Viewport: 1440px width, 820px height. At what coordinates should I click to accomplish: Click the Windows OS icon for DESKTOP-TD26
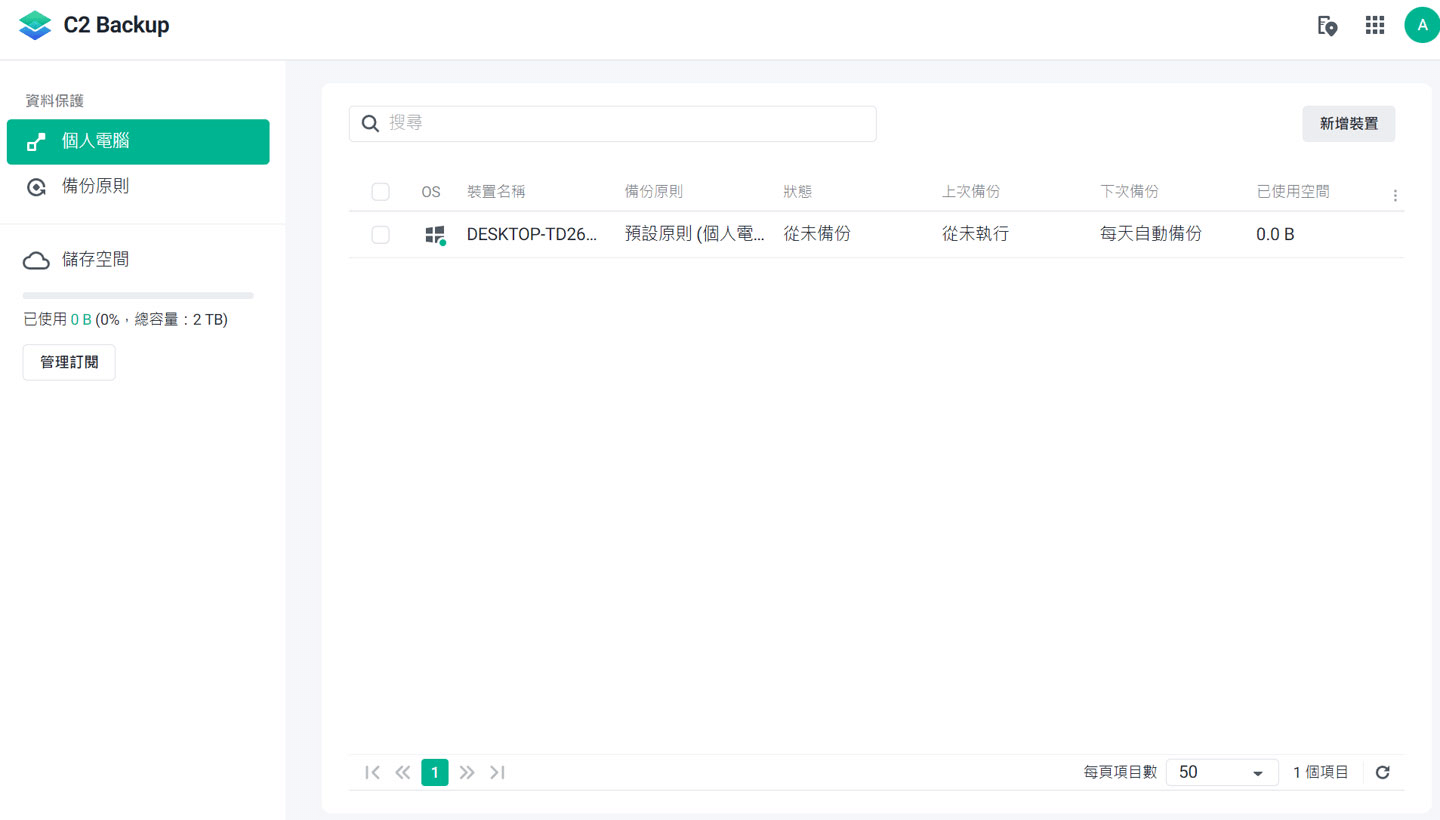click(435, 235)
